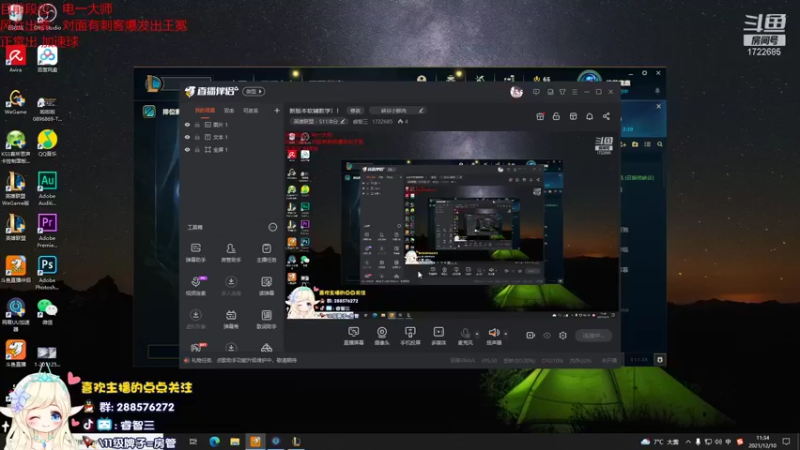Click the connecting live-stream button
The width and height of the screenshot is (800, 450).
click(x=593, y=335)
